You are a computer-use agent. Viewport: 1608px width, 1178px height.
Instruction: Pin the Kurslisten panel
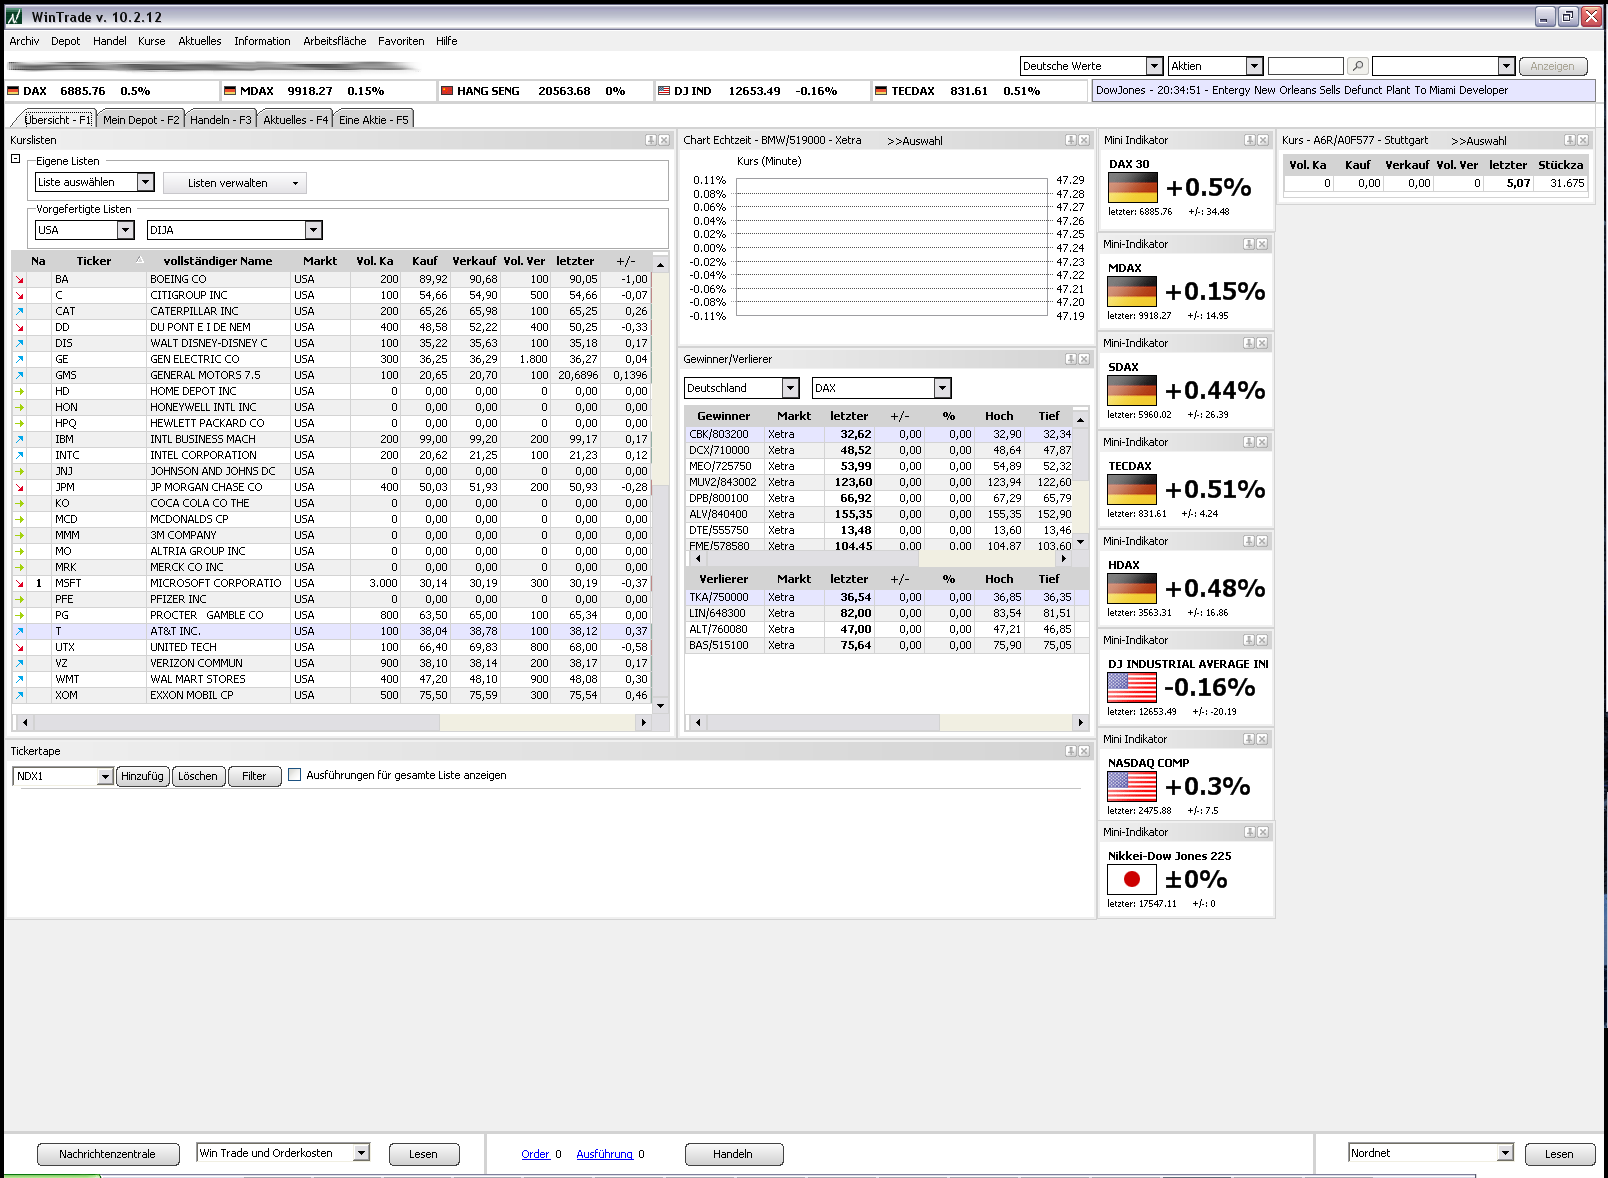click(651, 140)
